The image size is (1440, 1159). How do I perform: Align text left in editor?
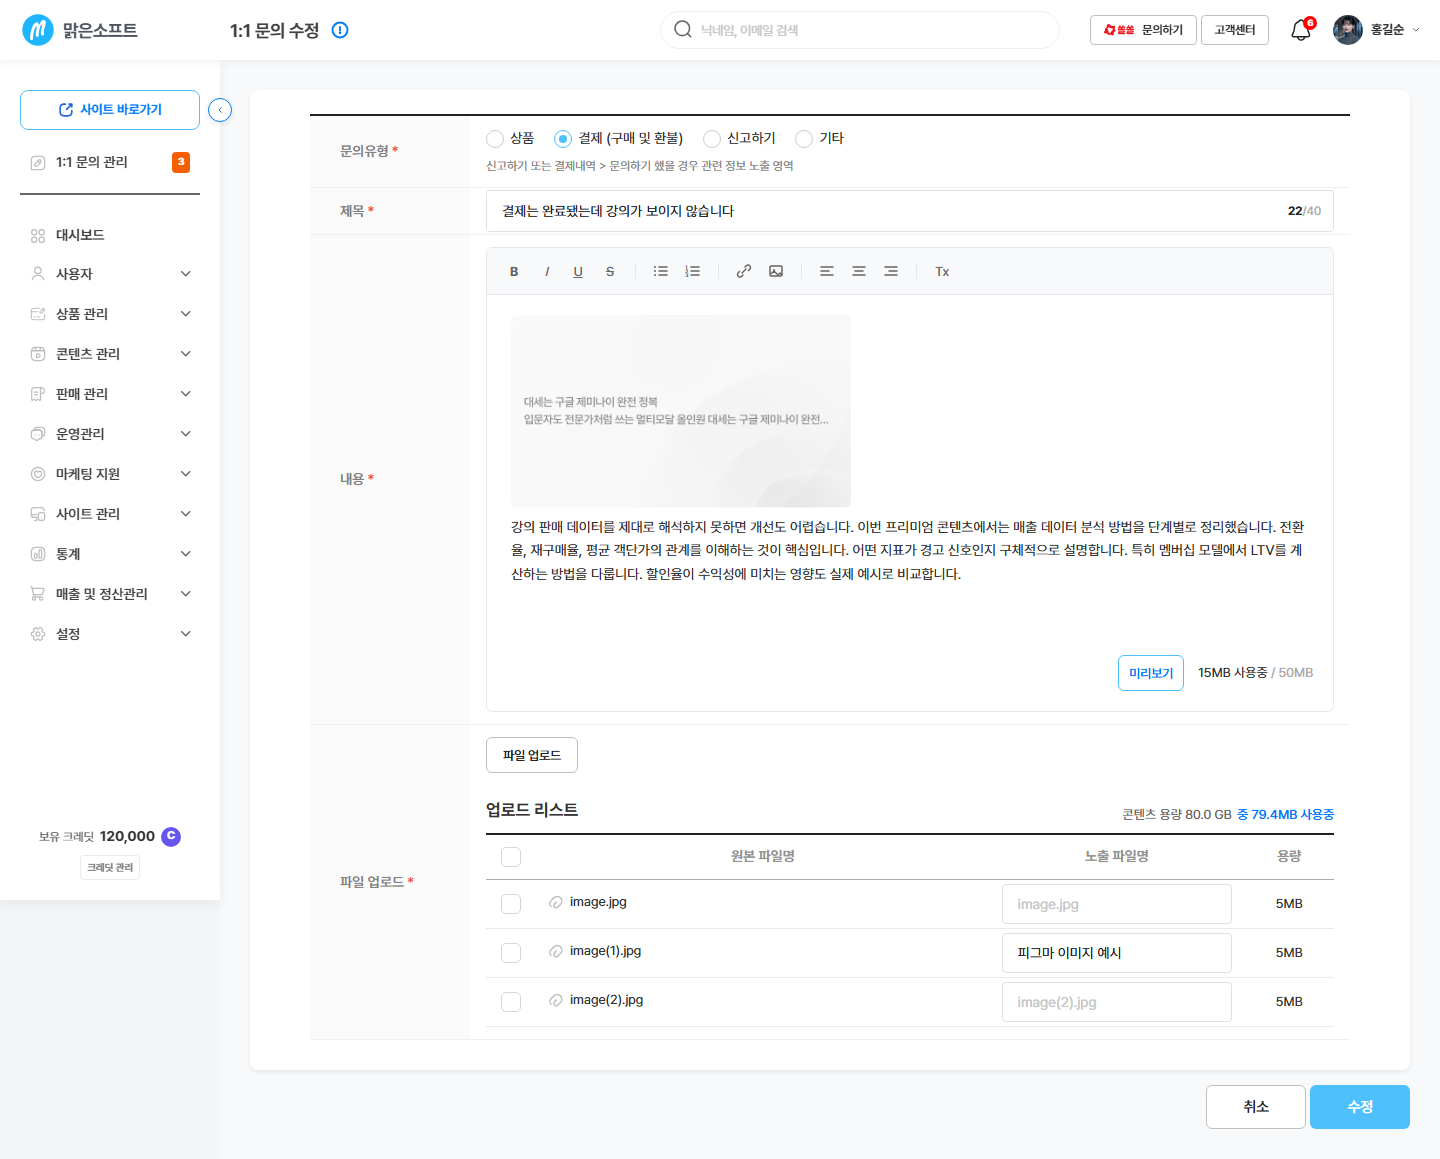tap(827, 271)
